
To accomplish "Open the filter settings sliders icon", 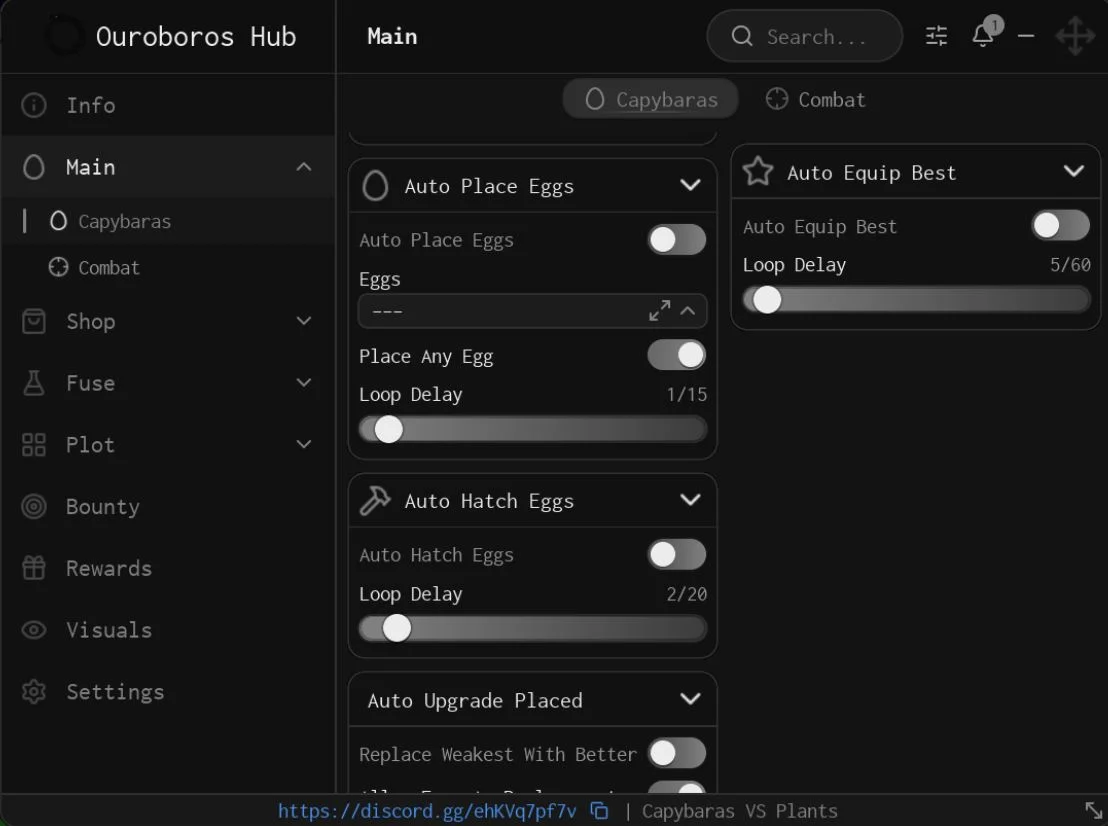I will 936,35.
